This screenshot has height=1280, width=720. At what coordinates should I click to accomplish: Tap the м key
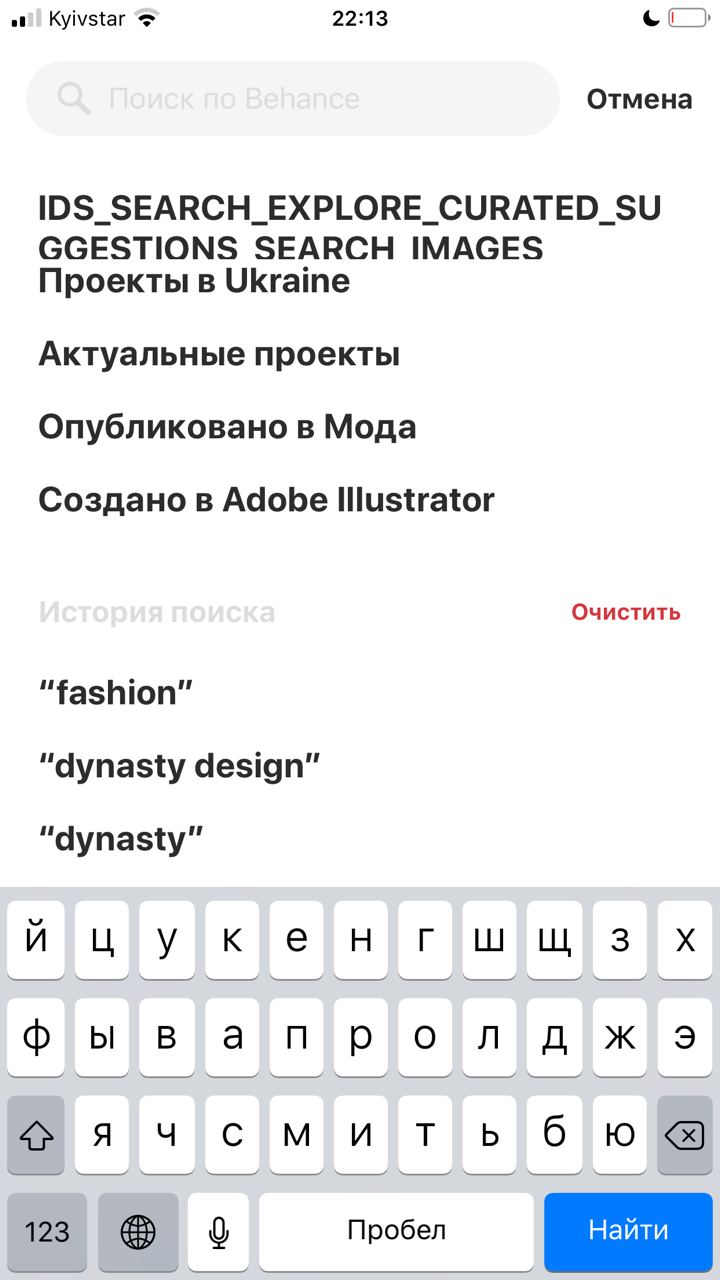point(296,1135)
